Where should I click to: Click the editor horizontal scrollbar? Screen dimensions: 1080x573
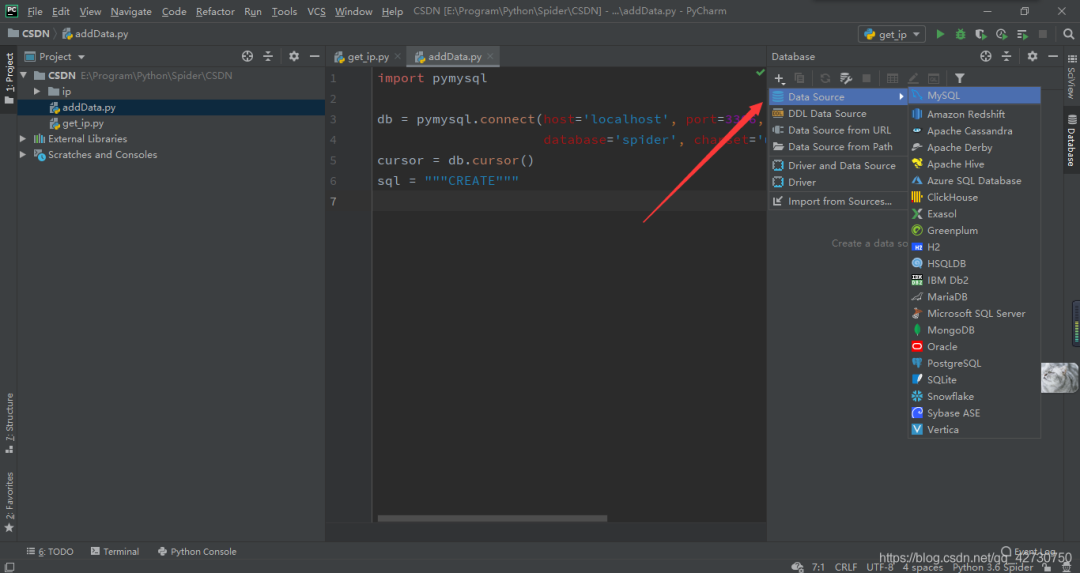[x=492, y=519]
